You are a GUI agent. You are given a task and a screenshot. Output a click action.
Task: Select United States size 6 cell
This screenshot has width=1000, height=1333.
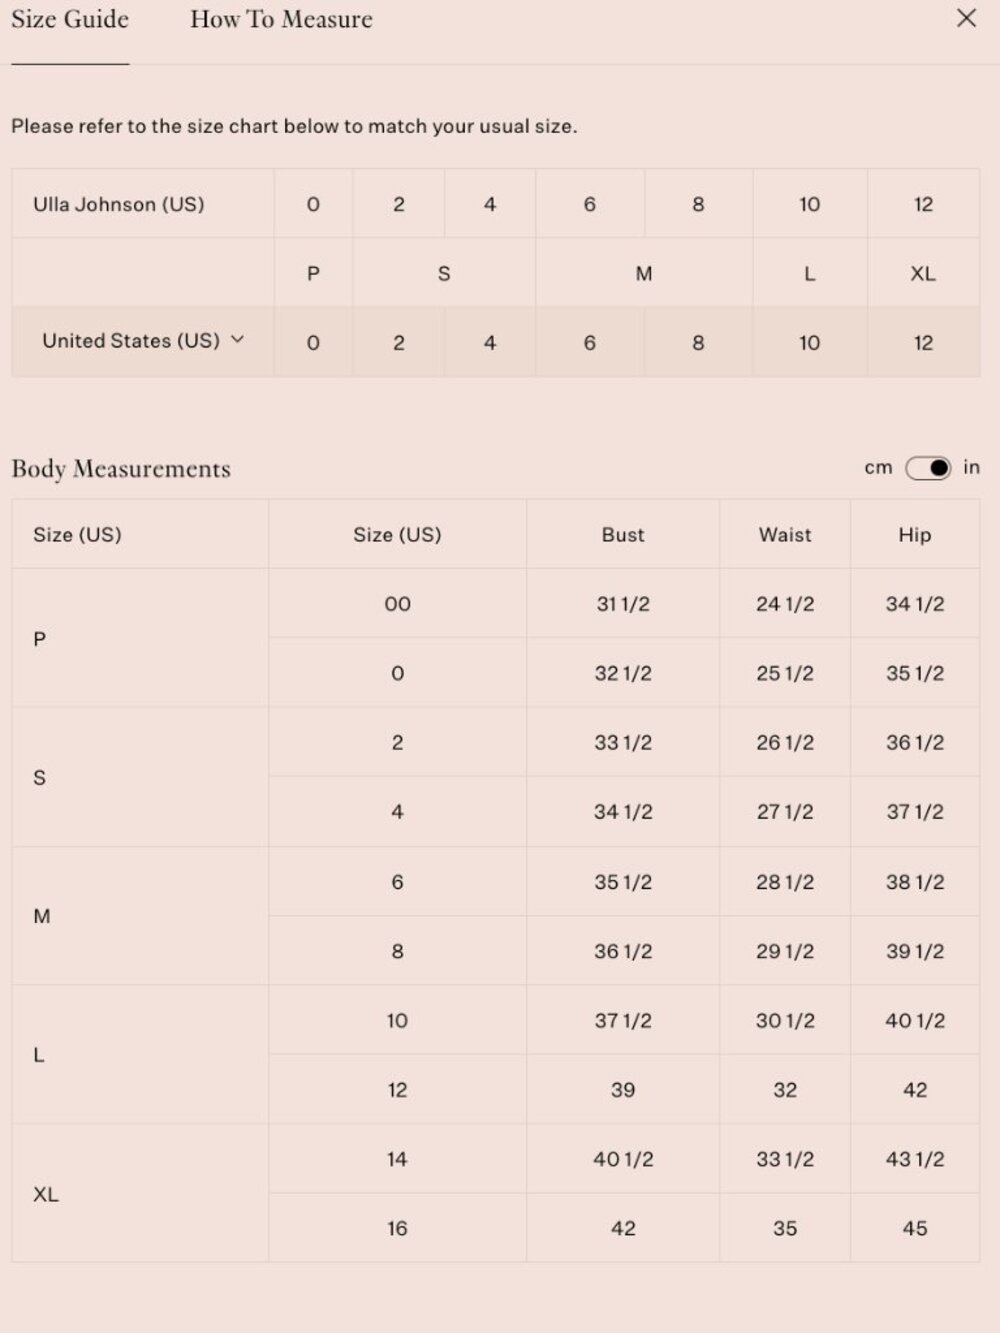point(590,342)
